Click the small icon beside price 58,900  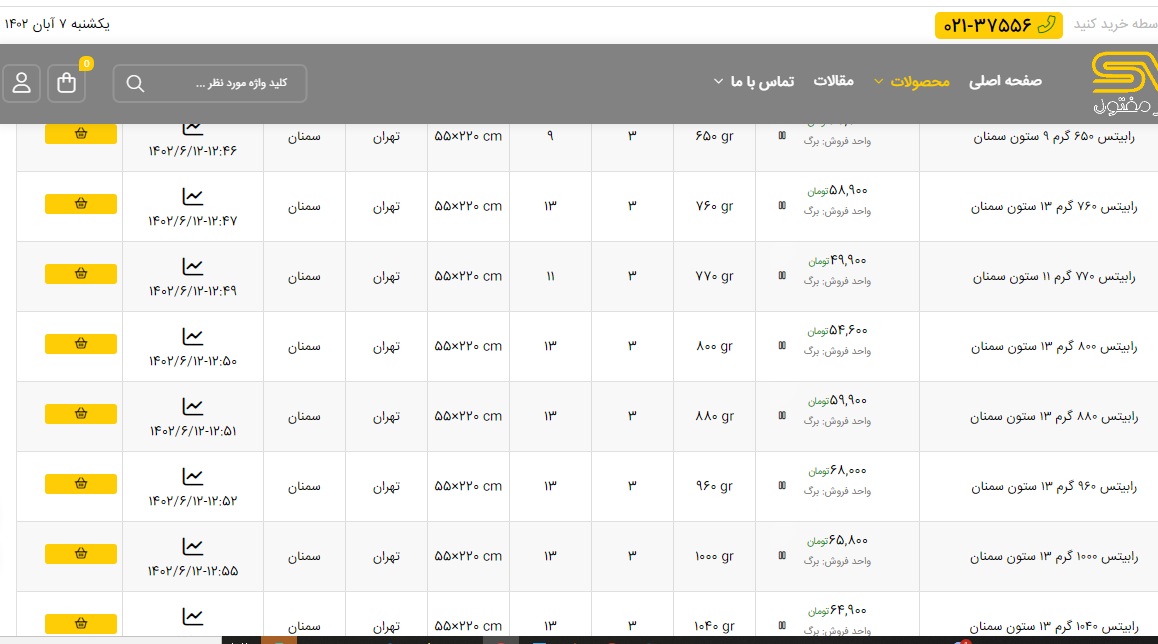pyautogui.click(x=782, y=206)
